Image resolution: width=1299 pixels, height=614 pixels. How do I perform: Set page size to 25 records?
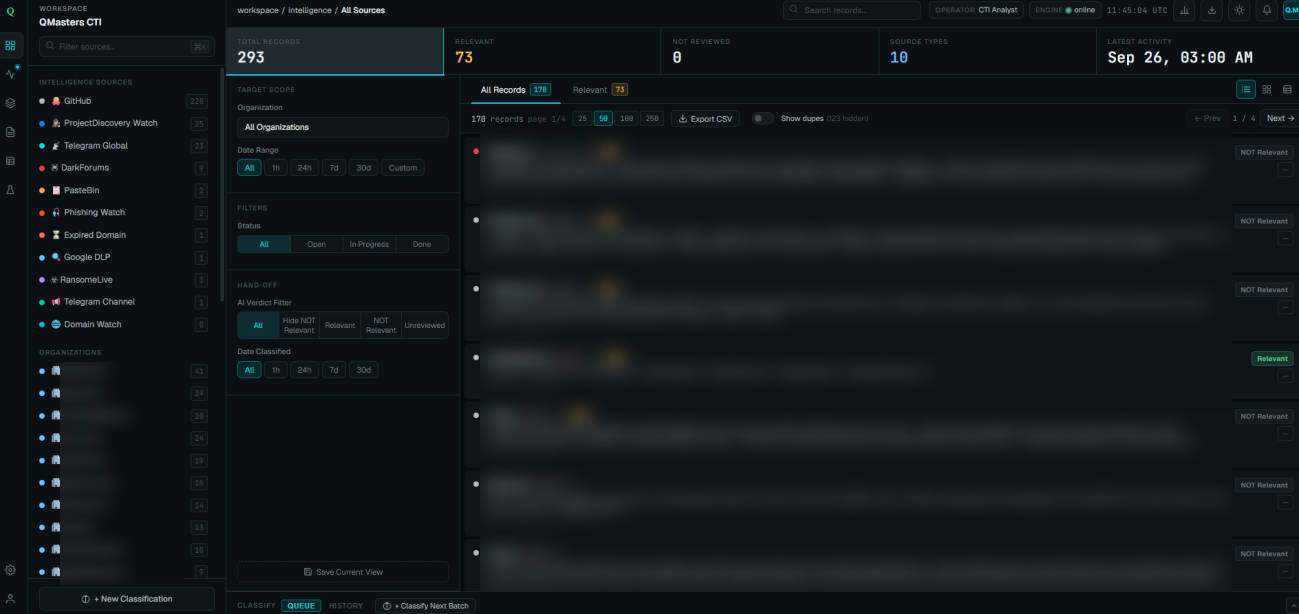(x=581, y=118)
